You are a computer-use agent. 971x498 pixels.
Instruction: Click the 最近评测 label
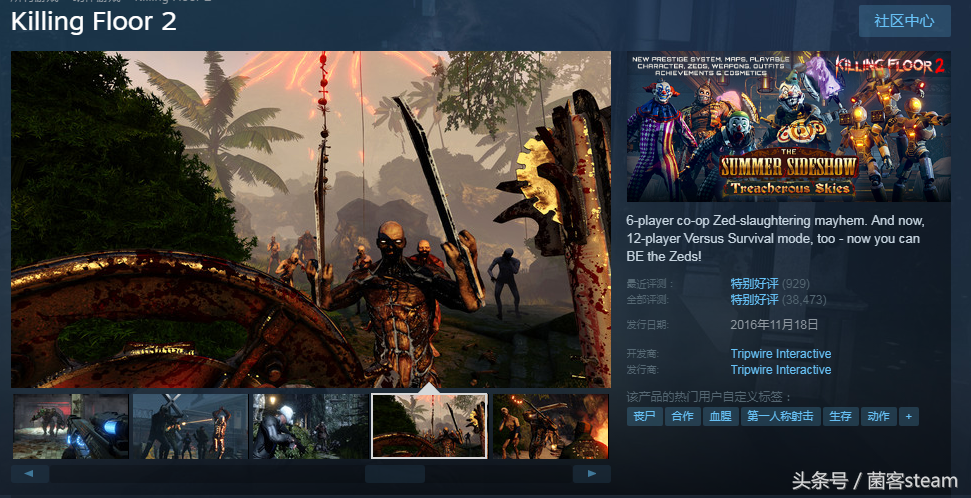(x=650, y=284)
